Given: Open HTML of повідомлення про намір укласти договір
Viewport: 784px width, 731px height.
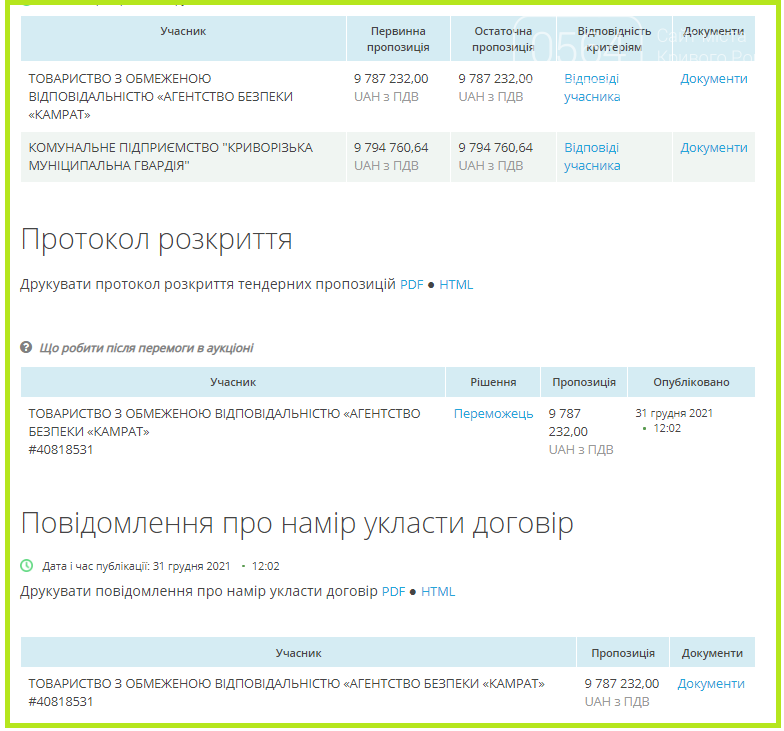Looking at the screenshot, I should coord(438,591).
